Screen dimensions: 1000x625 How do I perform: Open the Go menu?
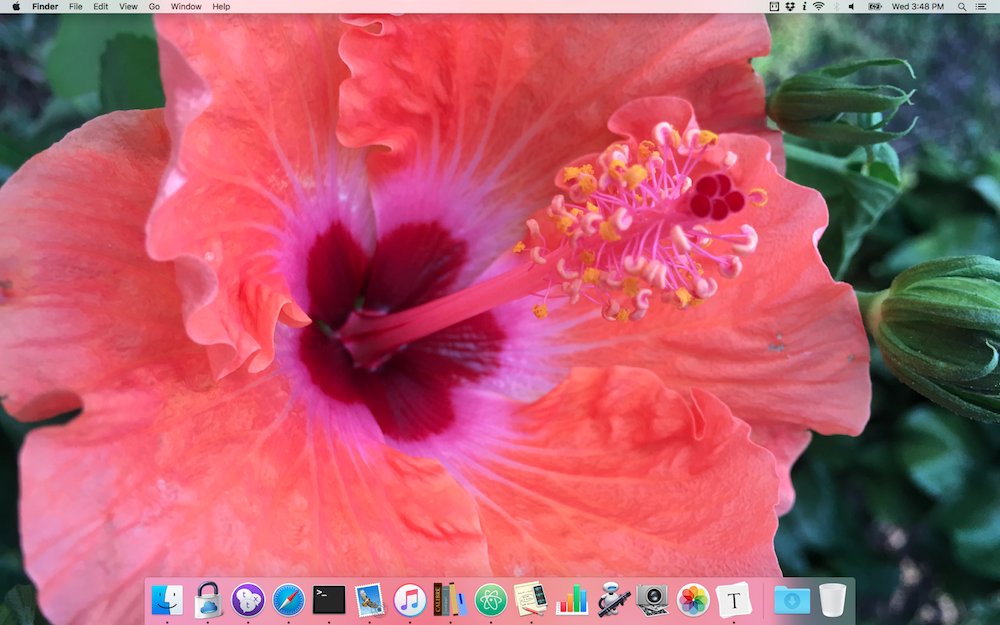(x=154, y=6)
